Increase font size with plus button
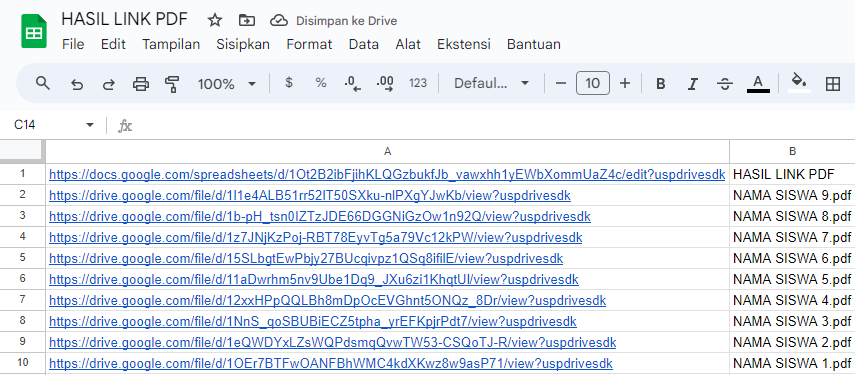The image size is (855, 375). coord(625,83)
